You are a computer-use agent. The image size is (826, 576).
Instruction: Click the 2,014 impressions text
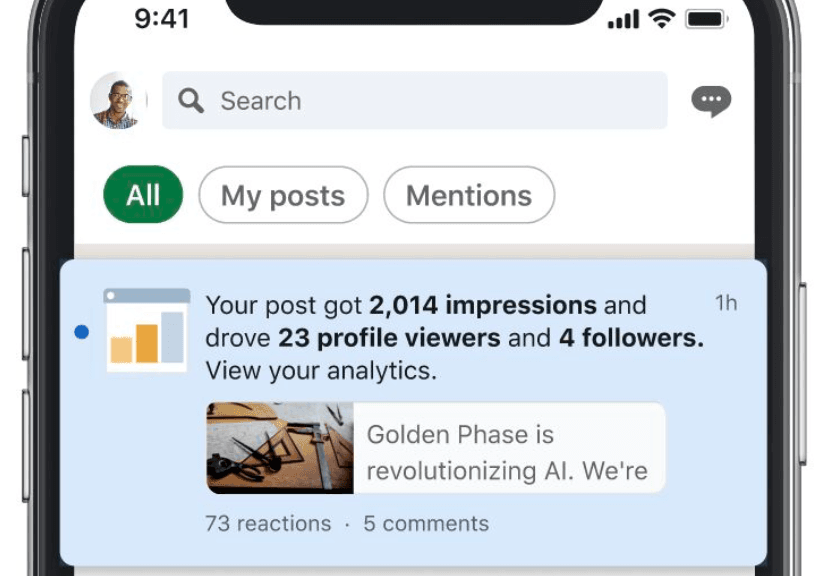(x=483, y=305)
